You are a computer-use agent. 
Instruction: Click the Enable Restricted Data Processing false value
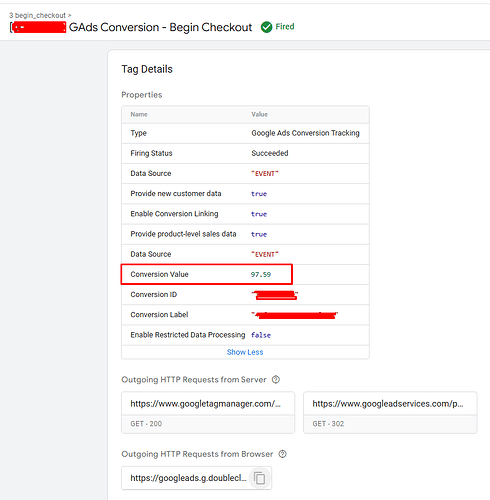pyautogui.click(x=261, y=335)
